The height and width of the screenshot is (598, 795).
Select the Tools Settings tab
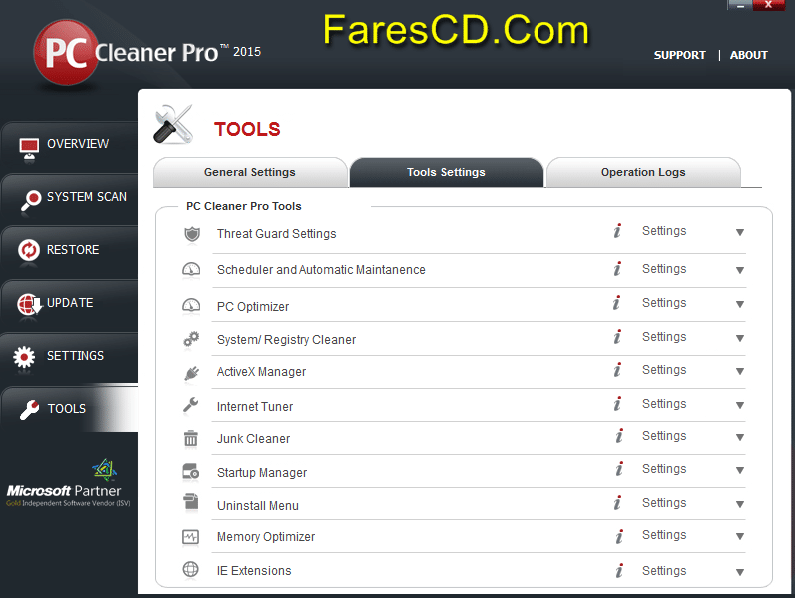point(446,172)
